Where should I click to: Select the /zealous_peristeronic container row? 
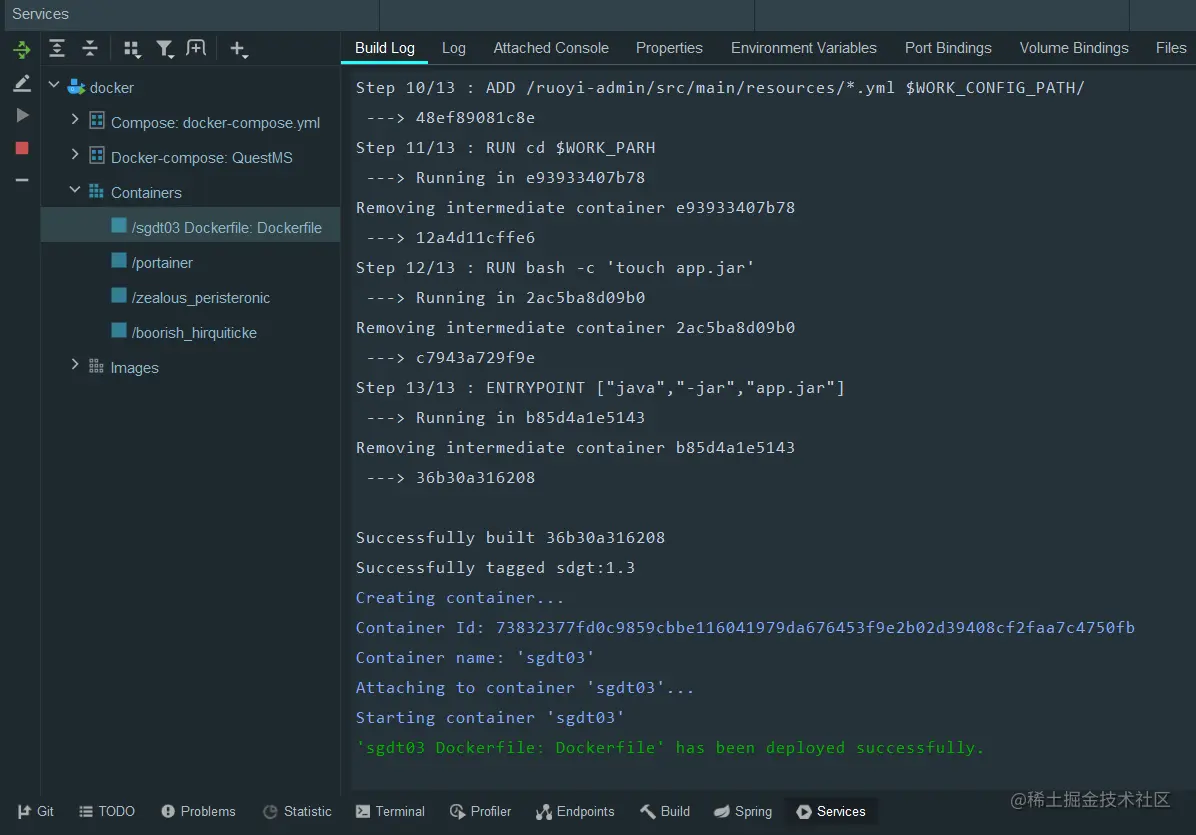coord(191,297)
